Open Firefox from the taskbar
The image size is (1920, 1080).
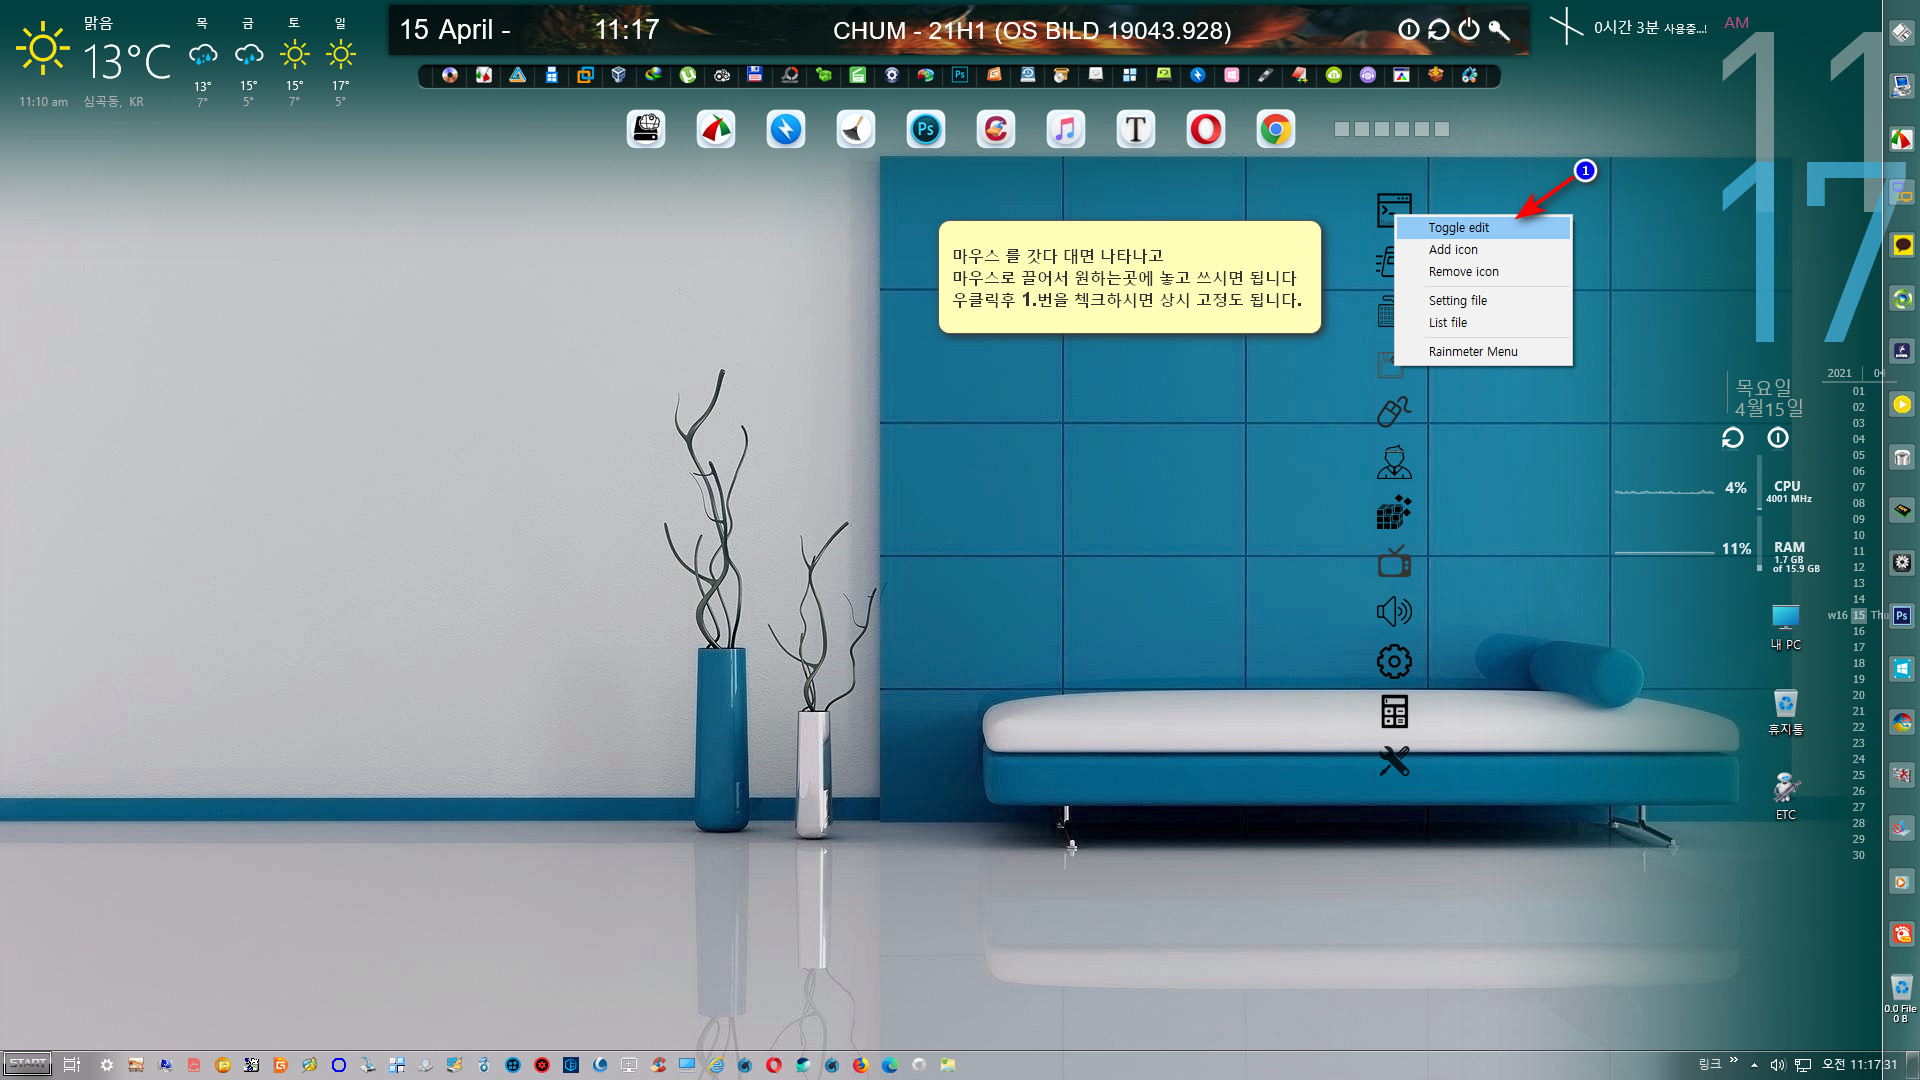[x=860, y=1065]
